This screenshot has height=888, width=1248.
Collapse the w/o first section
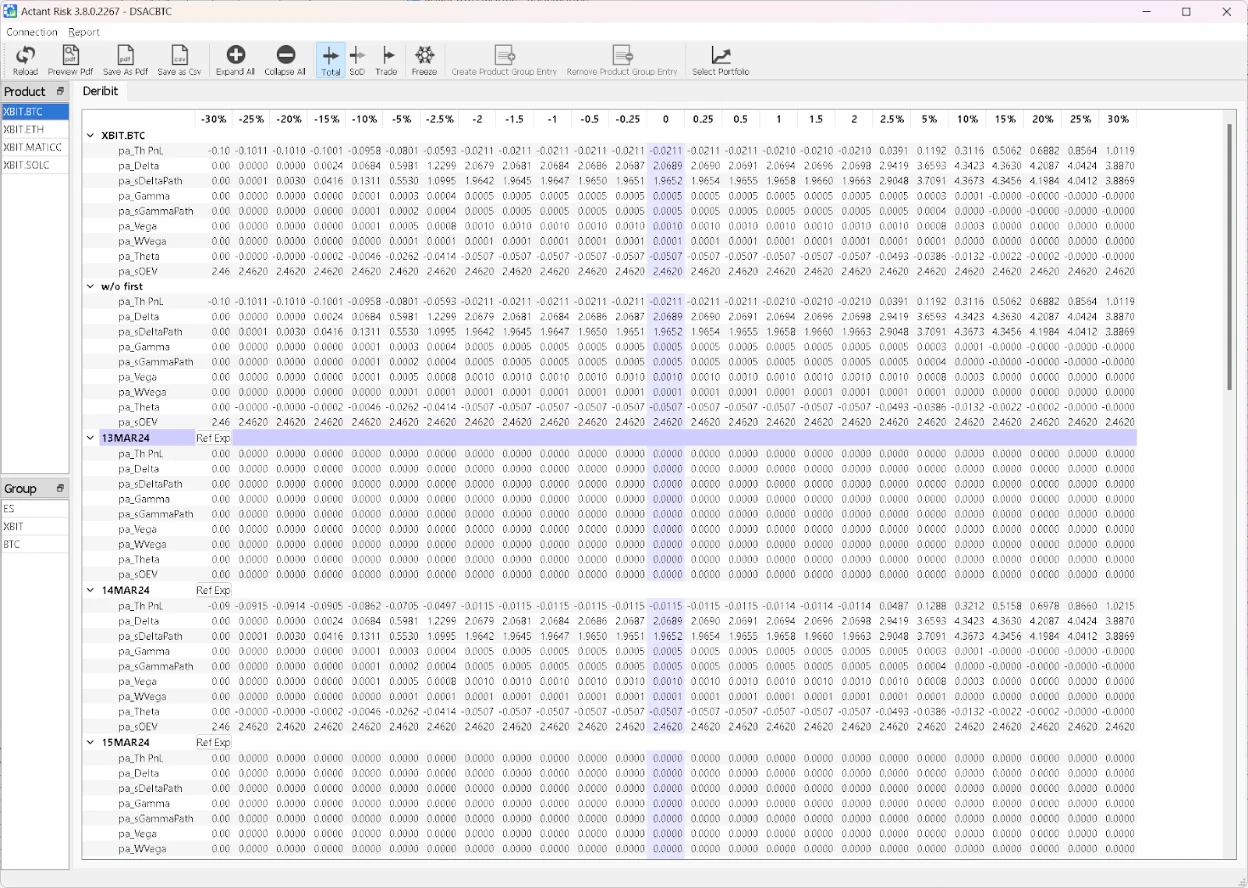coord(90,286)
